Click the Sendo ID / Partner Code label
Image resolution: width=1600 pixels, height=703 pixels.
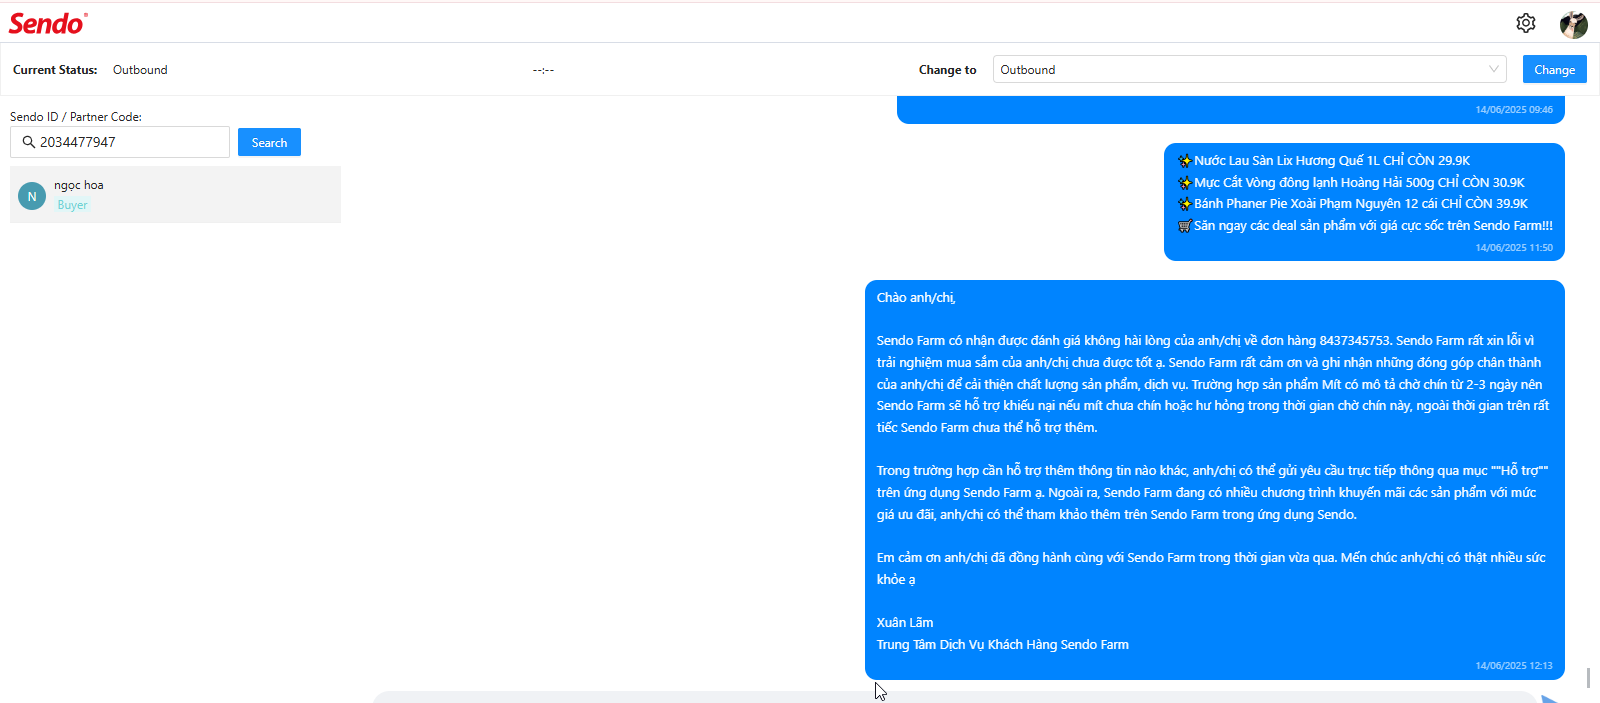[x=76, y=117]
